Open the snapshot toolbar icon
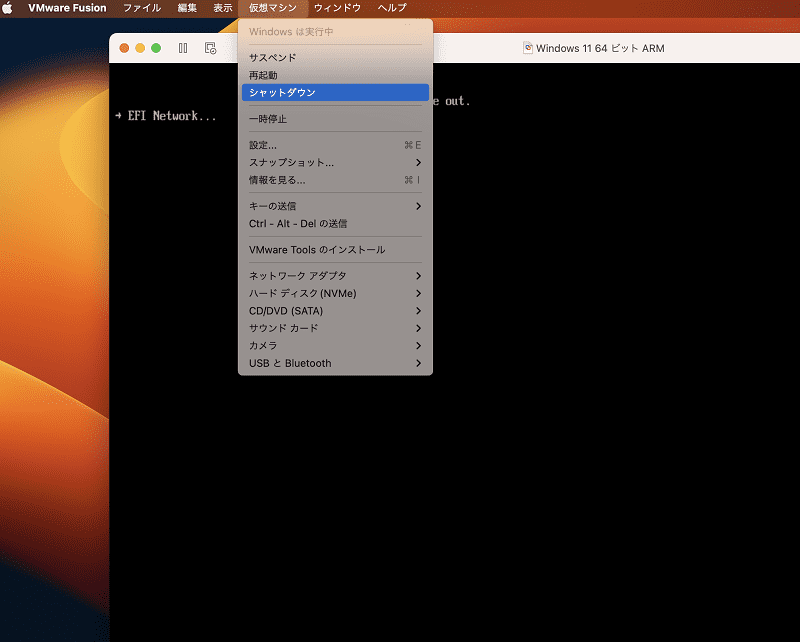The height and width of the screenshot is (642, 800). pos(210,48)
